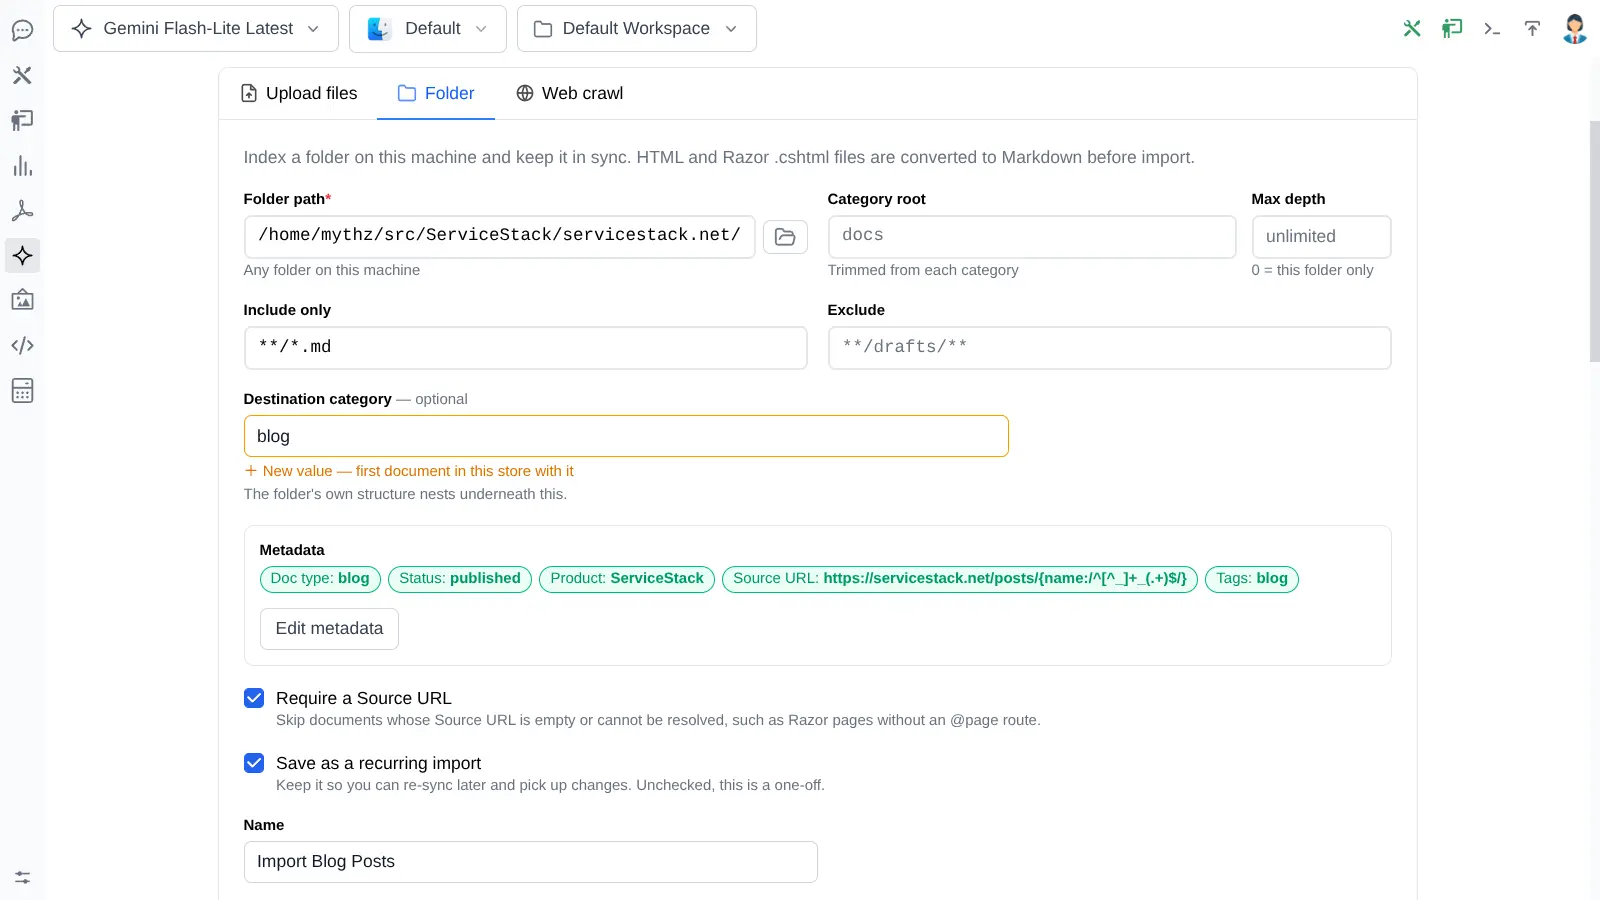Click the Product: ServiceStack metadata tag
1600x900 pixels.
627,579
